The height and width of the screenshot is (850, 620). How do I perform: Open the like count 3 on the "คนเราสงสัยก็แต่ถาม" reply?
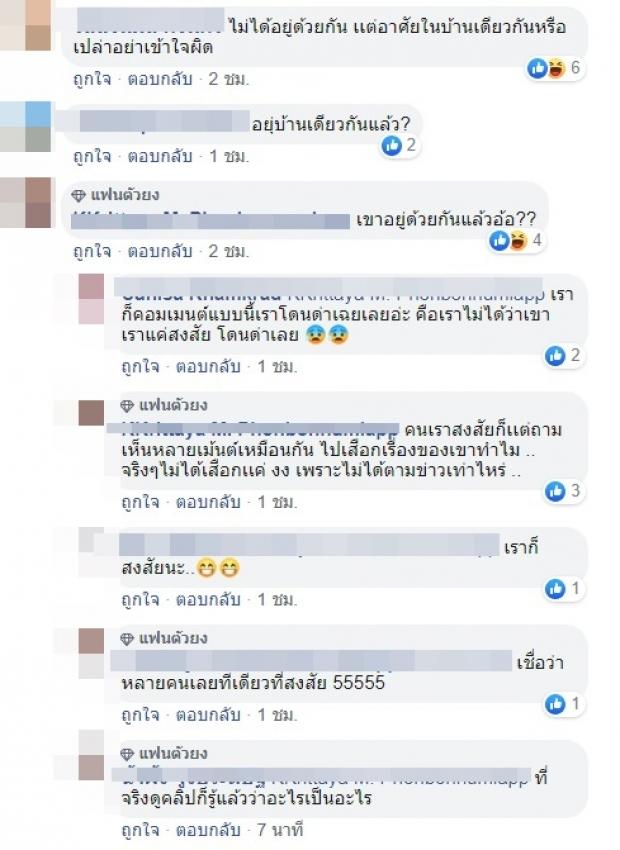pyautogui.click(x=563, y=491)
